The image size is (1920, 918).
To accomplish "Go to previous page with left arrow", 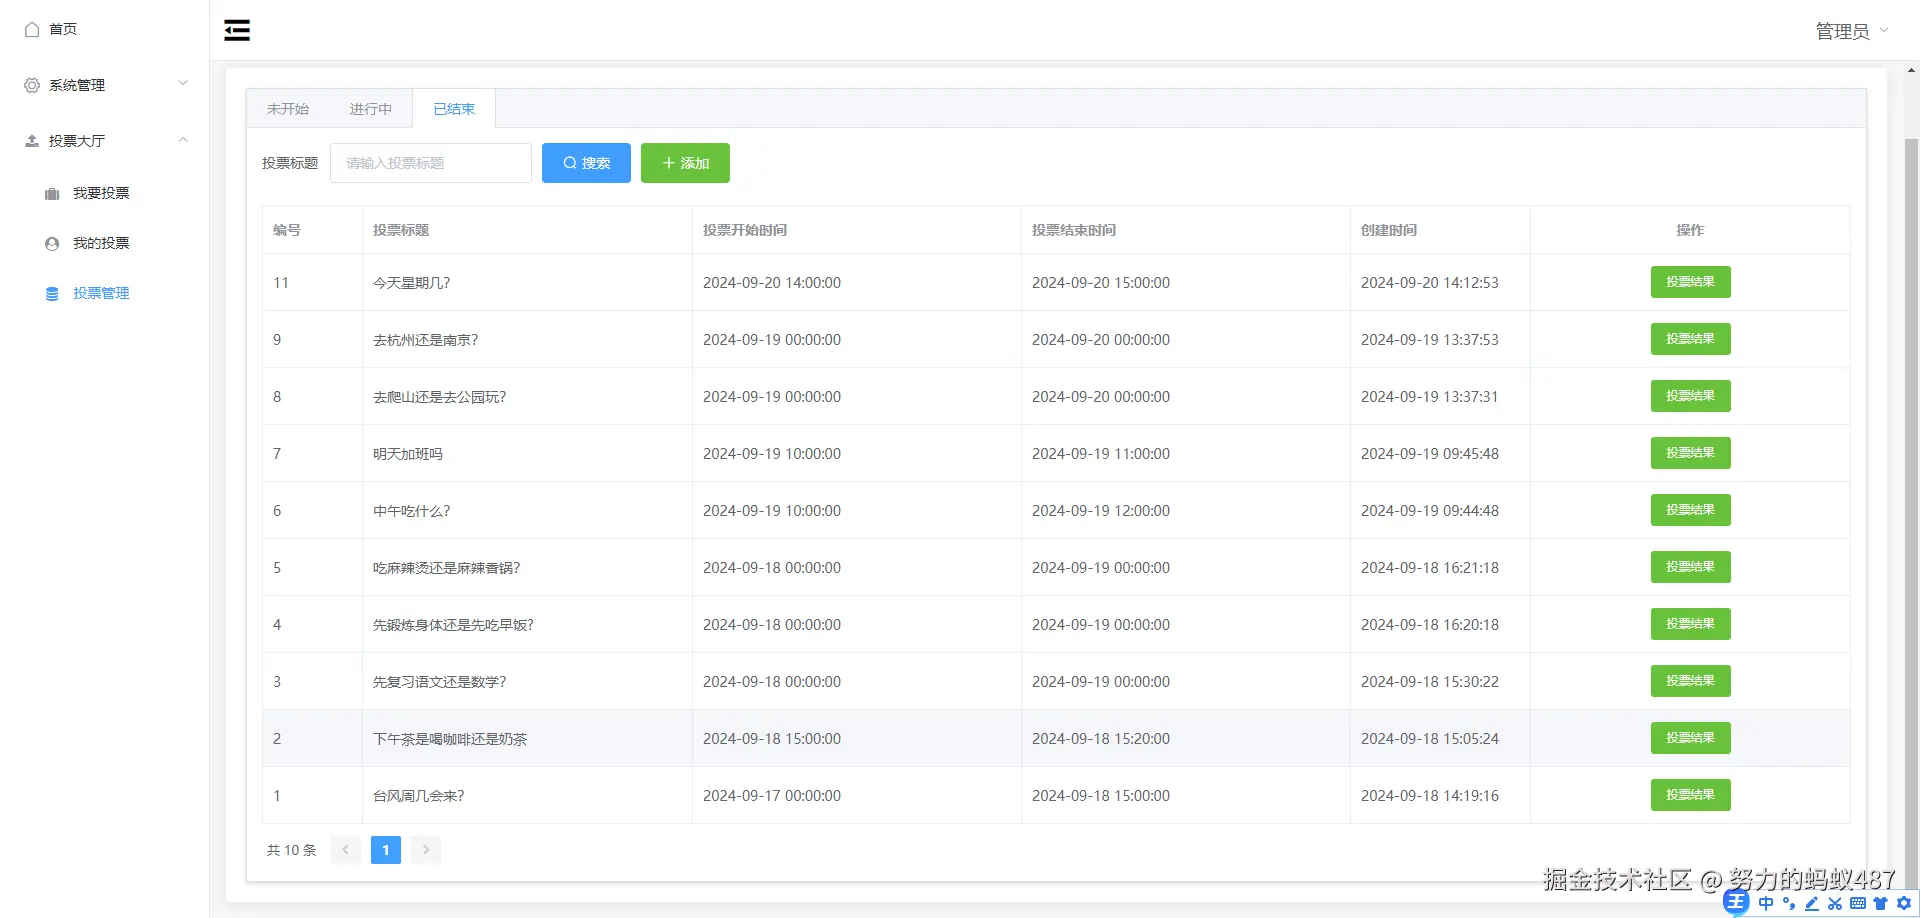I will coord(346,850).
